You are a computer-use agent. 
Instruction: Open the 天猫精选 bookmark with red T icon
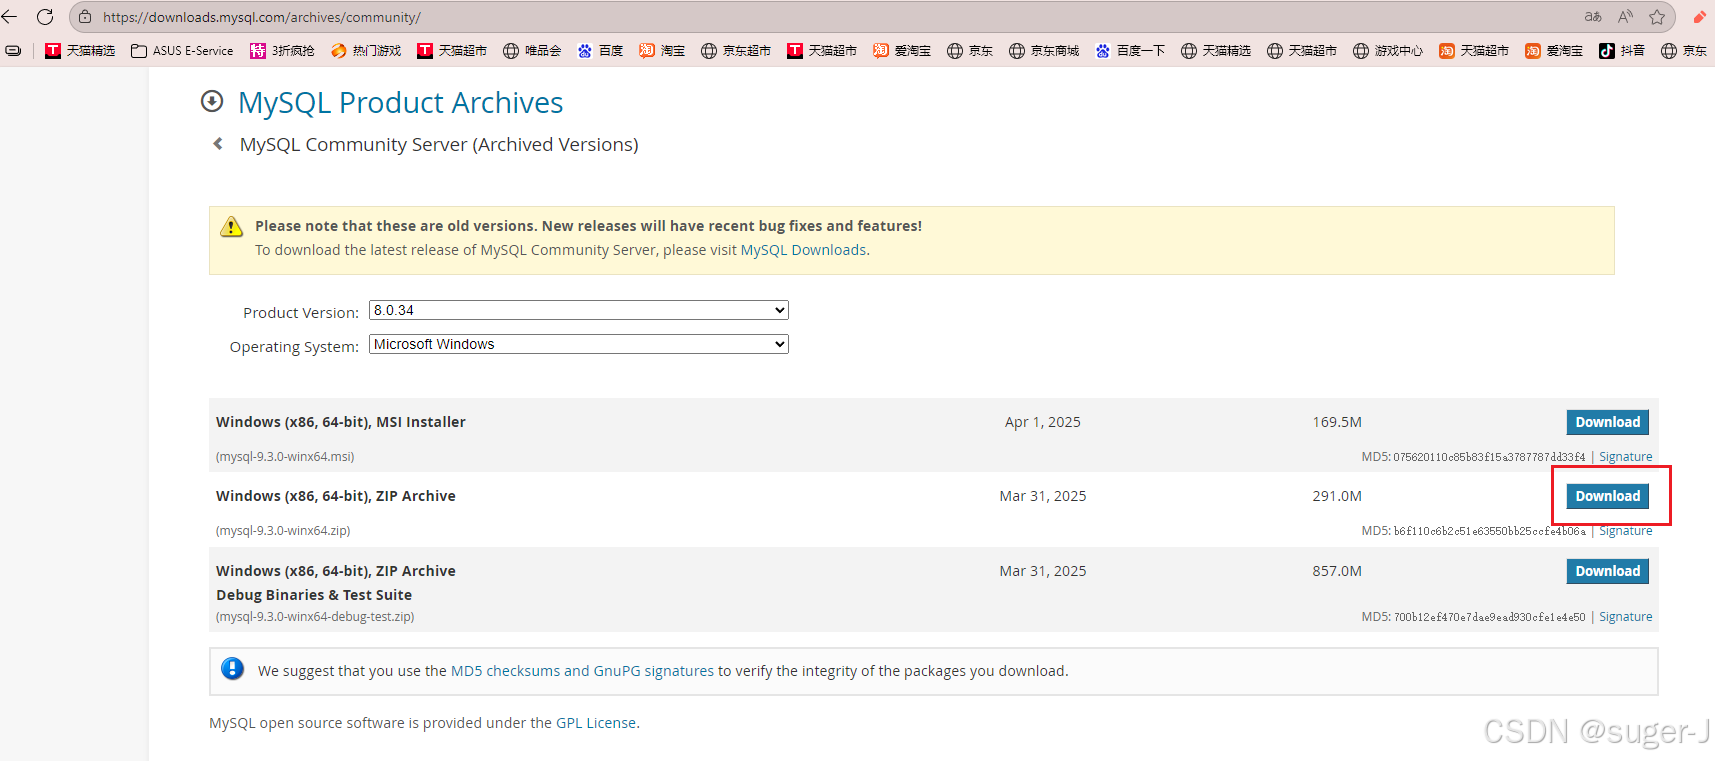click(x=80, y=51)
